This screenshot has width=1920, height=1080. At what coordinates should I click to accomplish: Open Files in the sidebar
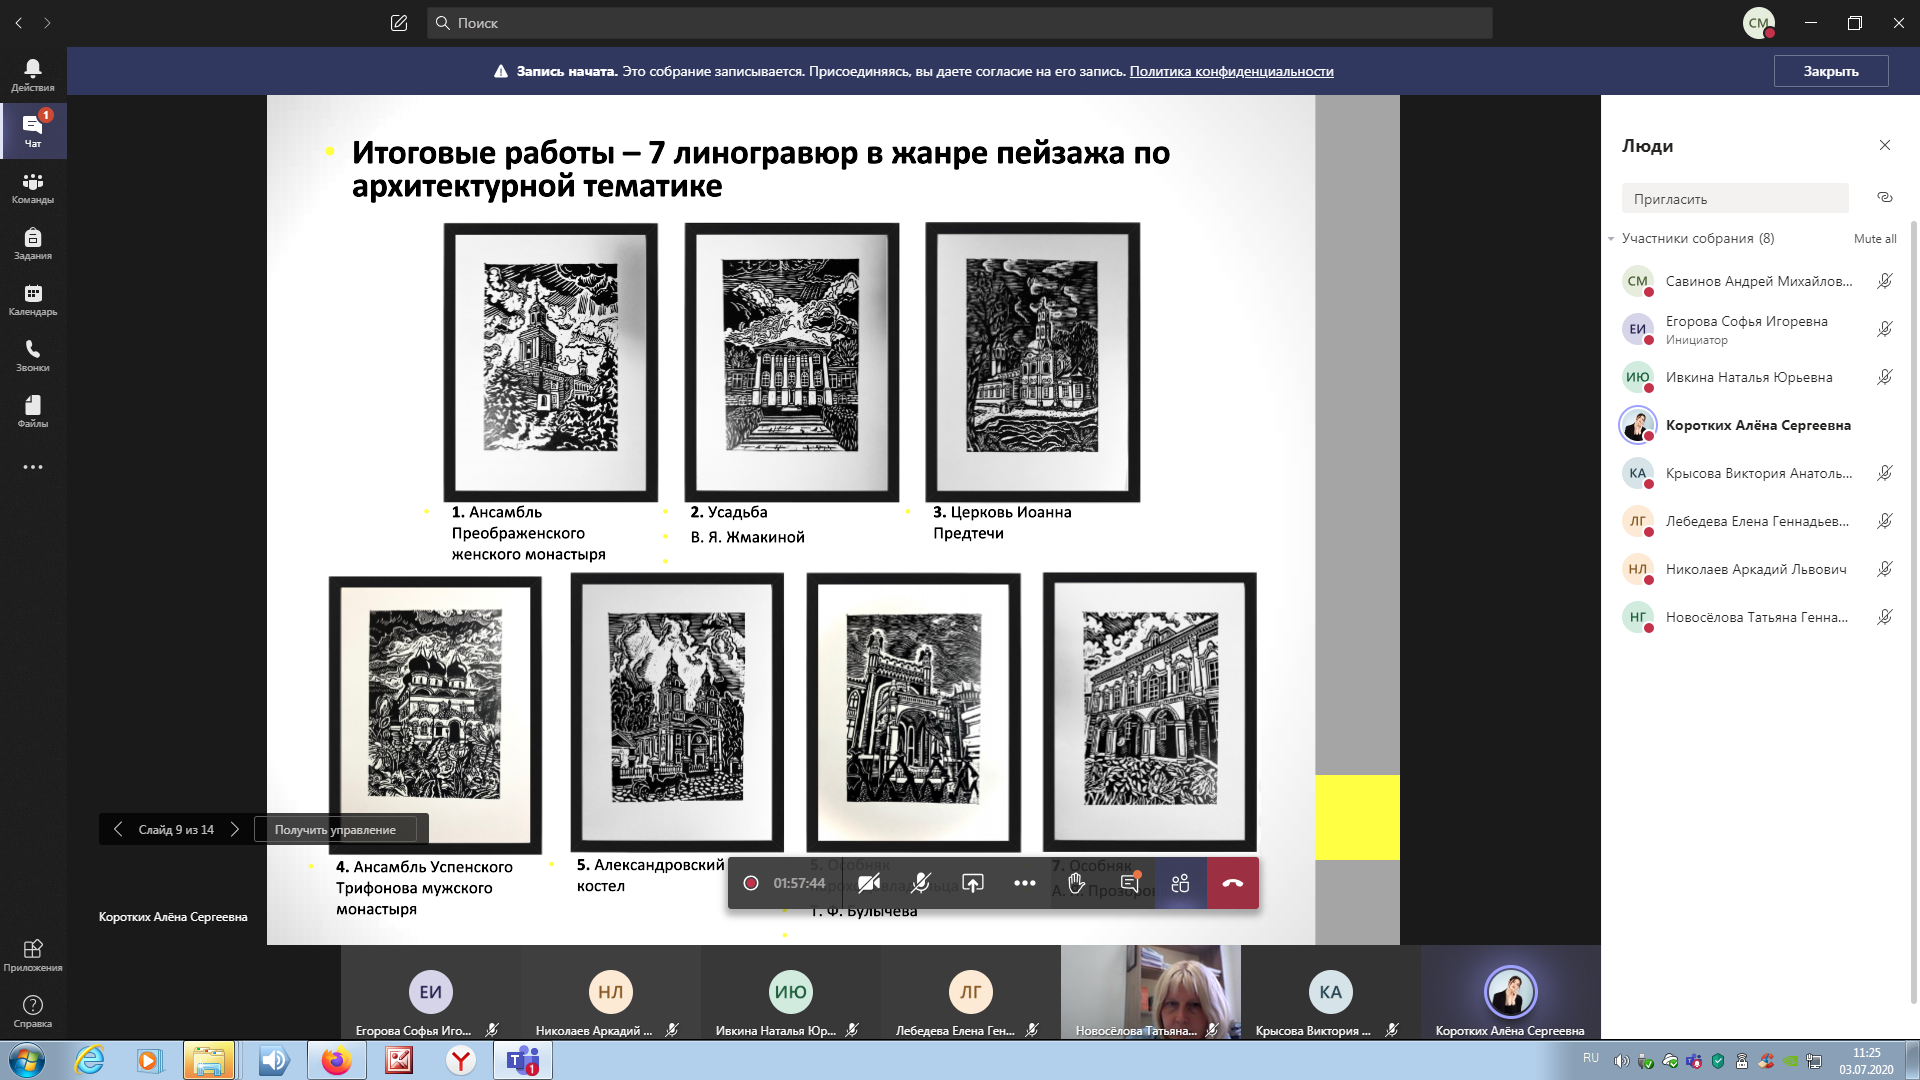click(x=33, y=411)
